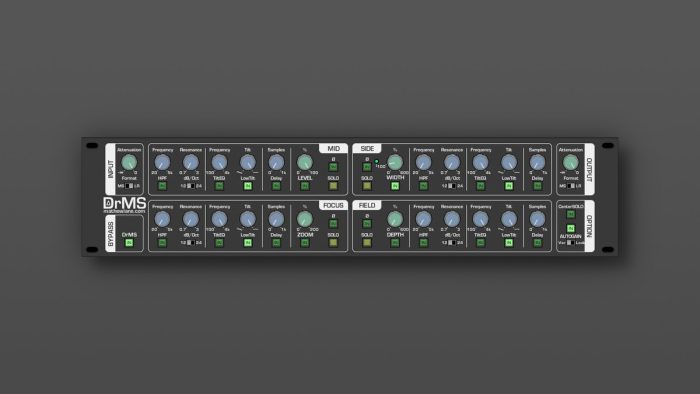Viewport: 700px width, 394px height.
Task: Turn the FIELD HPF Frequency knob
Action: (x=423, y=219)
